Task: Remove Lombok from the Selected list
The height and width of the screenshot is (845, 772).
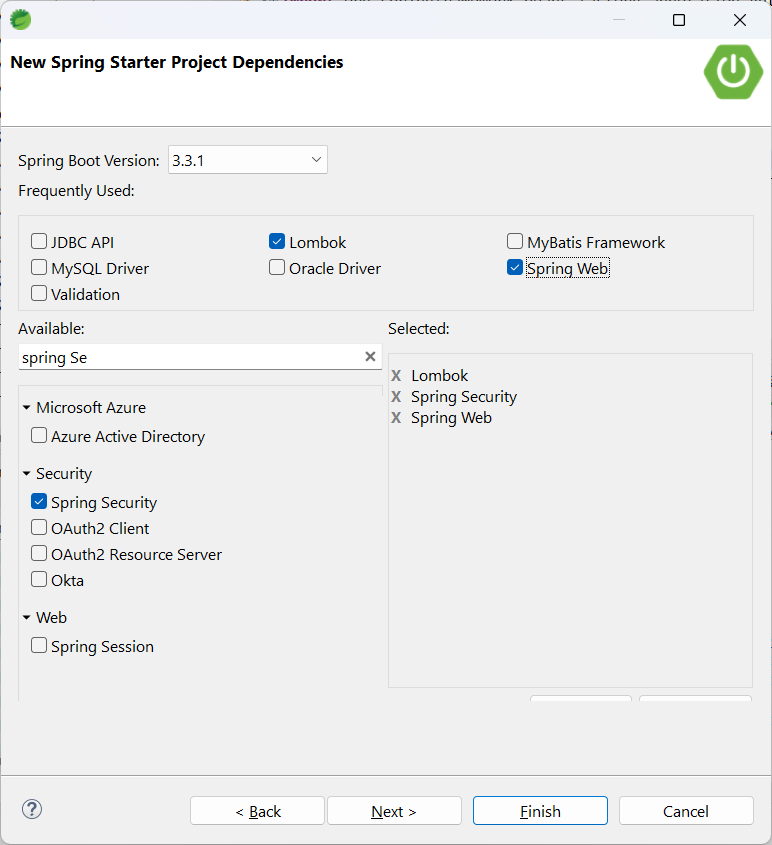Action: (x=396, y=376)
